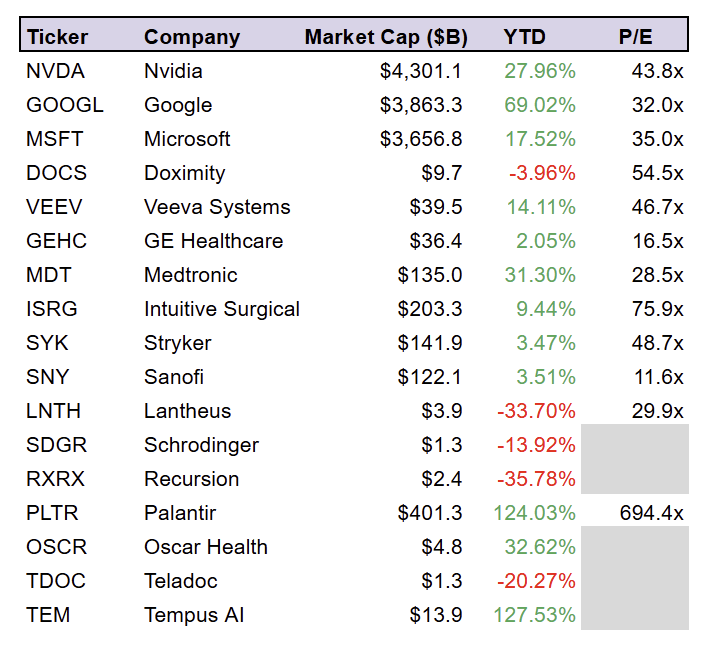Screen dimensions: 708x648
Task: Select Google company name cell
Action: point(178,105)
